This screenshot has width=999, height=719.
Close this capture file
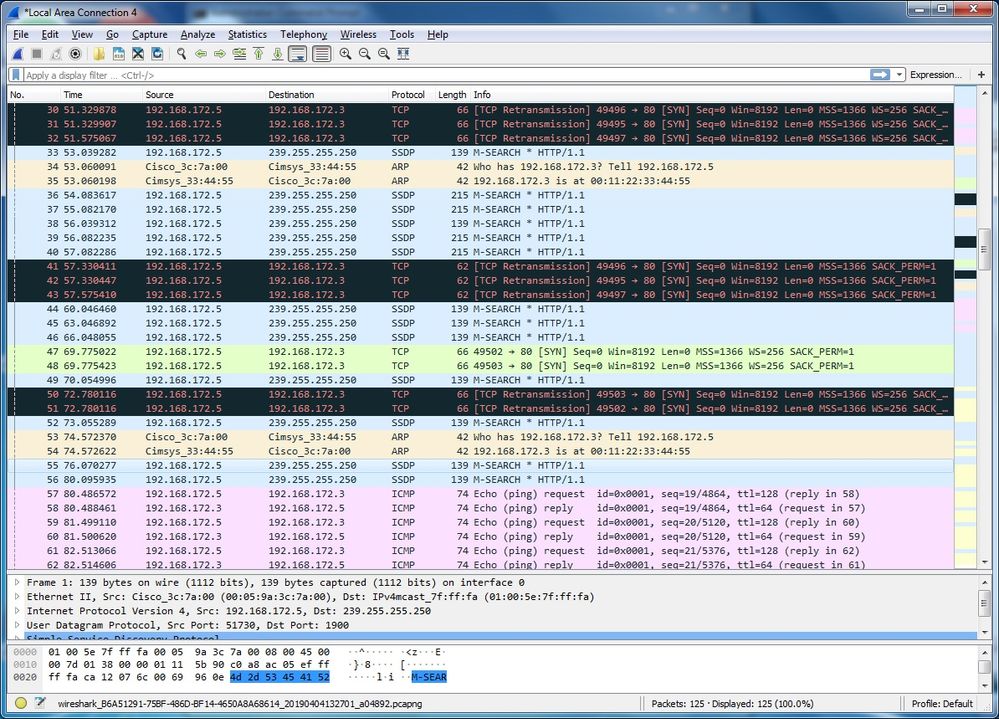(138, 54)
